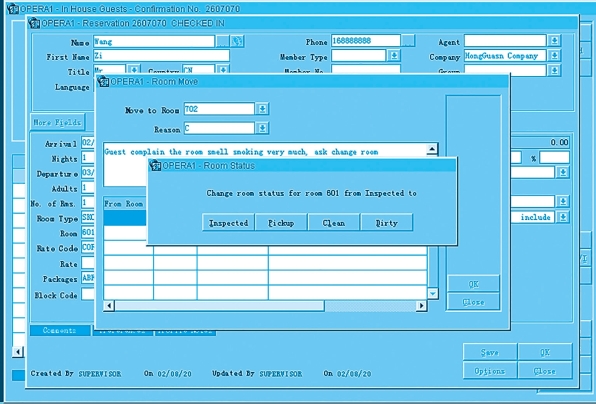Screen dimensions: 596x404
Task: Open the Member Type dropdown
Action: (394, 56)
